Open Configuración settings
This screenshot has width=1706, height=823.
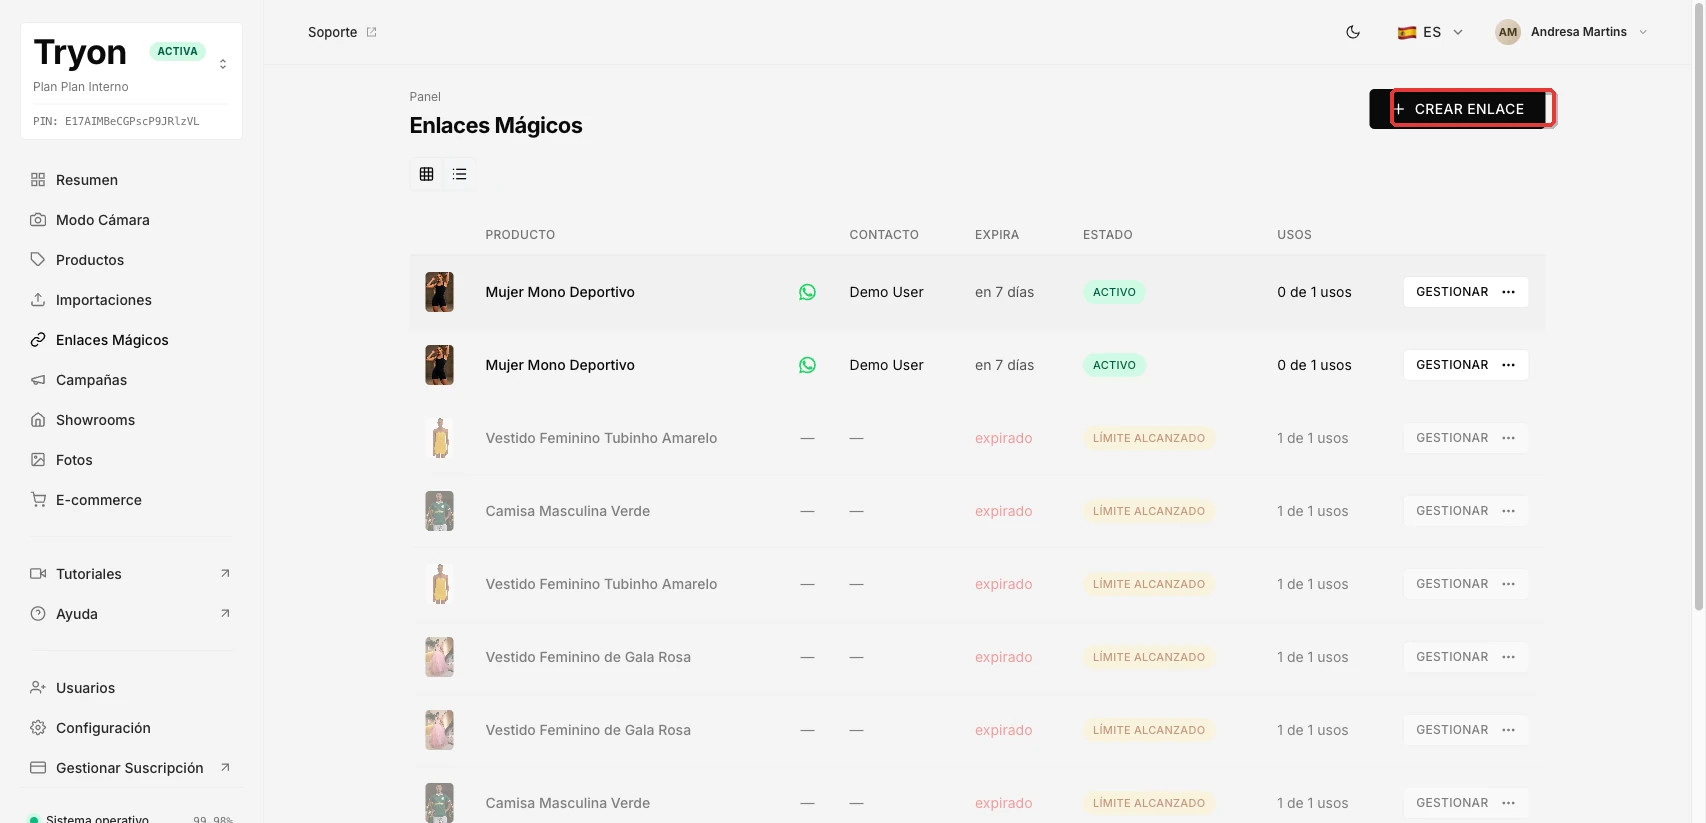[x=131, y=728]
